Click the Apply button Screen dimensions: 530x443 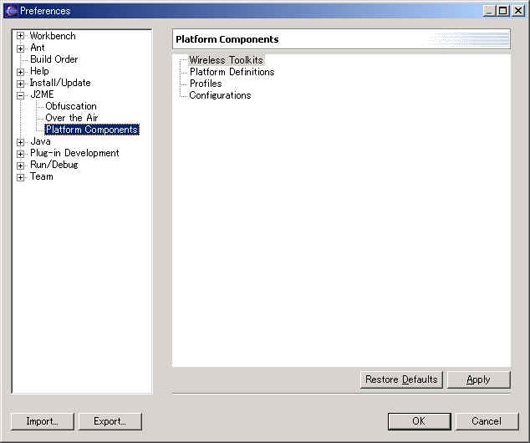478,380
